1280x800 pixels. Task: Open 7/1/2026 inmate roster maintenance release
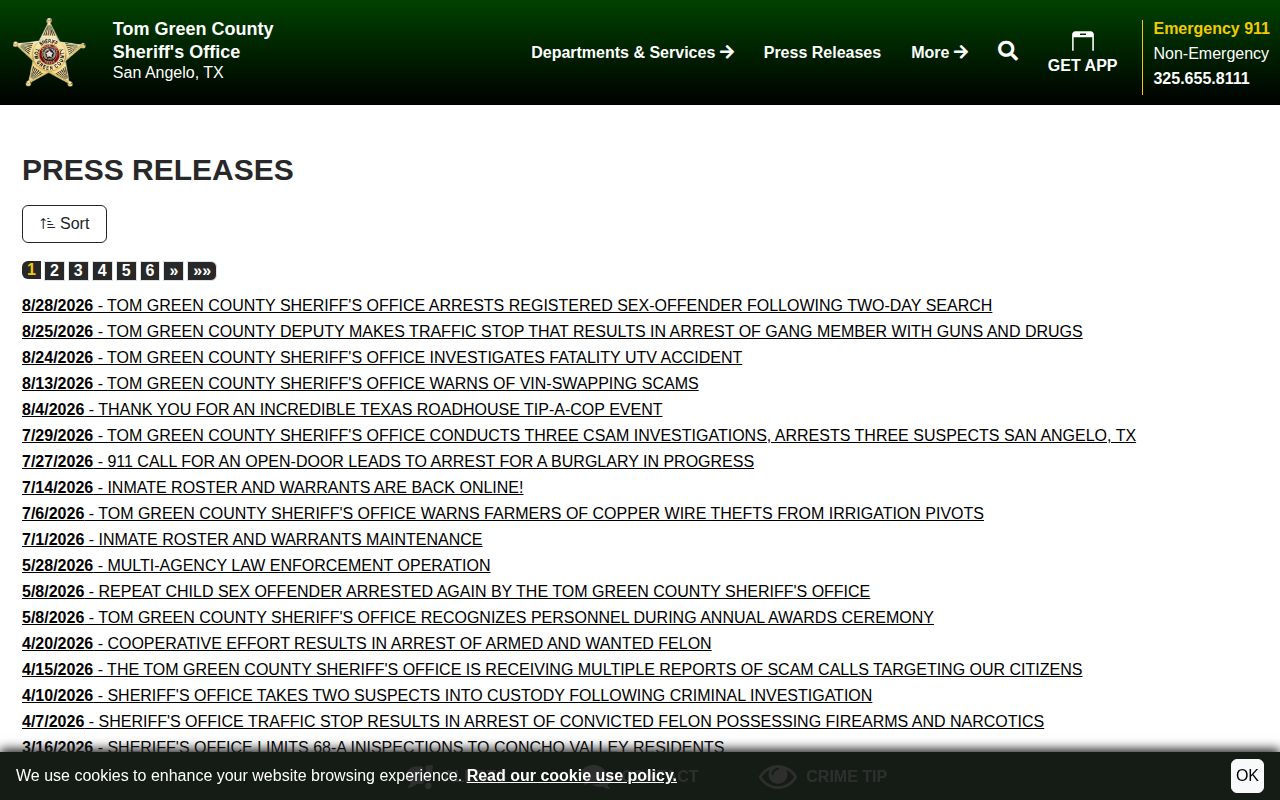pos(252,539)
